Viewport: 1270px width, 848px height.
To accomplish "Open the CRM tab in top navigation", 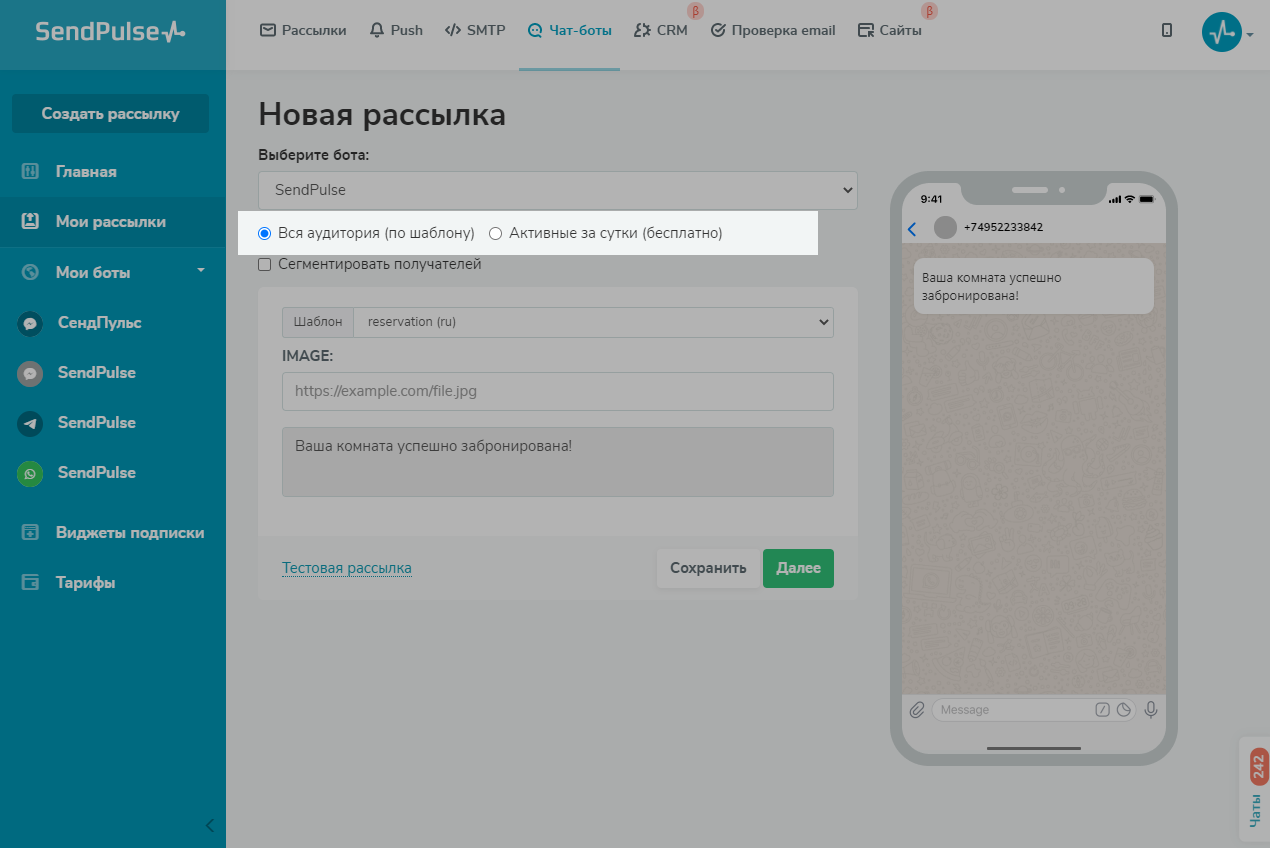I will pos(661,30).
